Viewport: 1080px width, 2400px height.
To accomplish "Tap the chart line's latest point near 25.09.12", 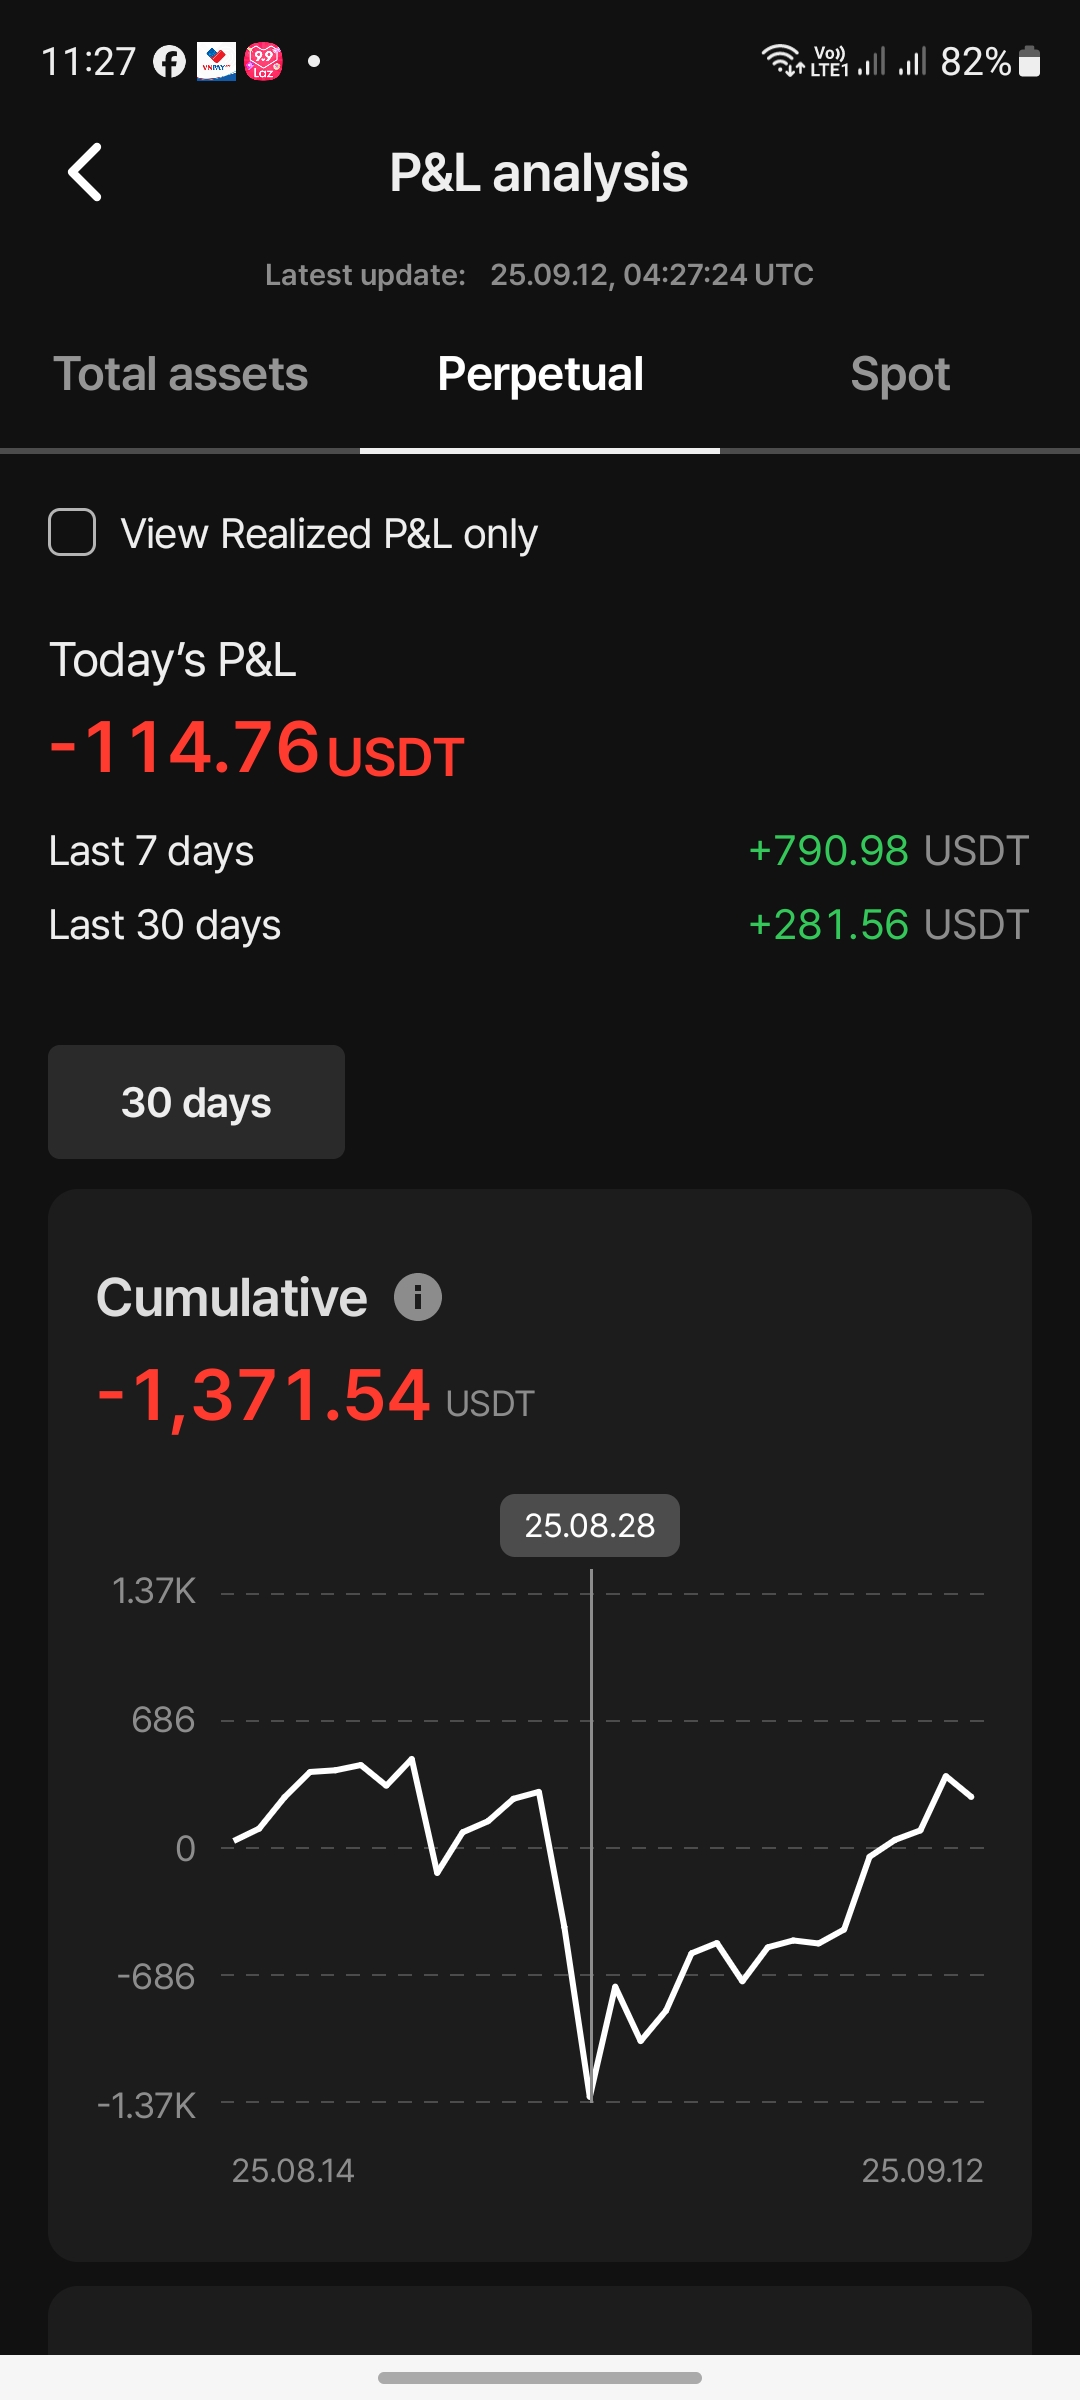I will tap(971, 1796).
